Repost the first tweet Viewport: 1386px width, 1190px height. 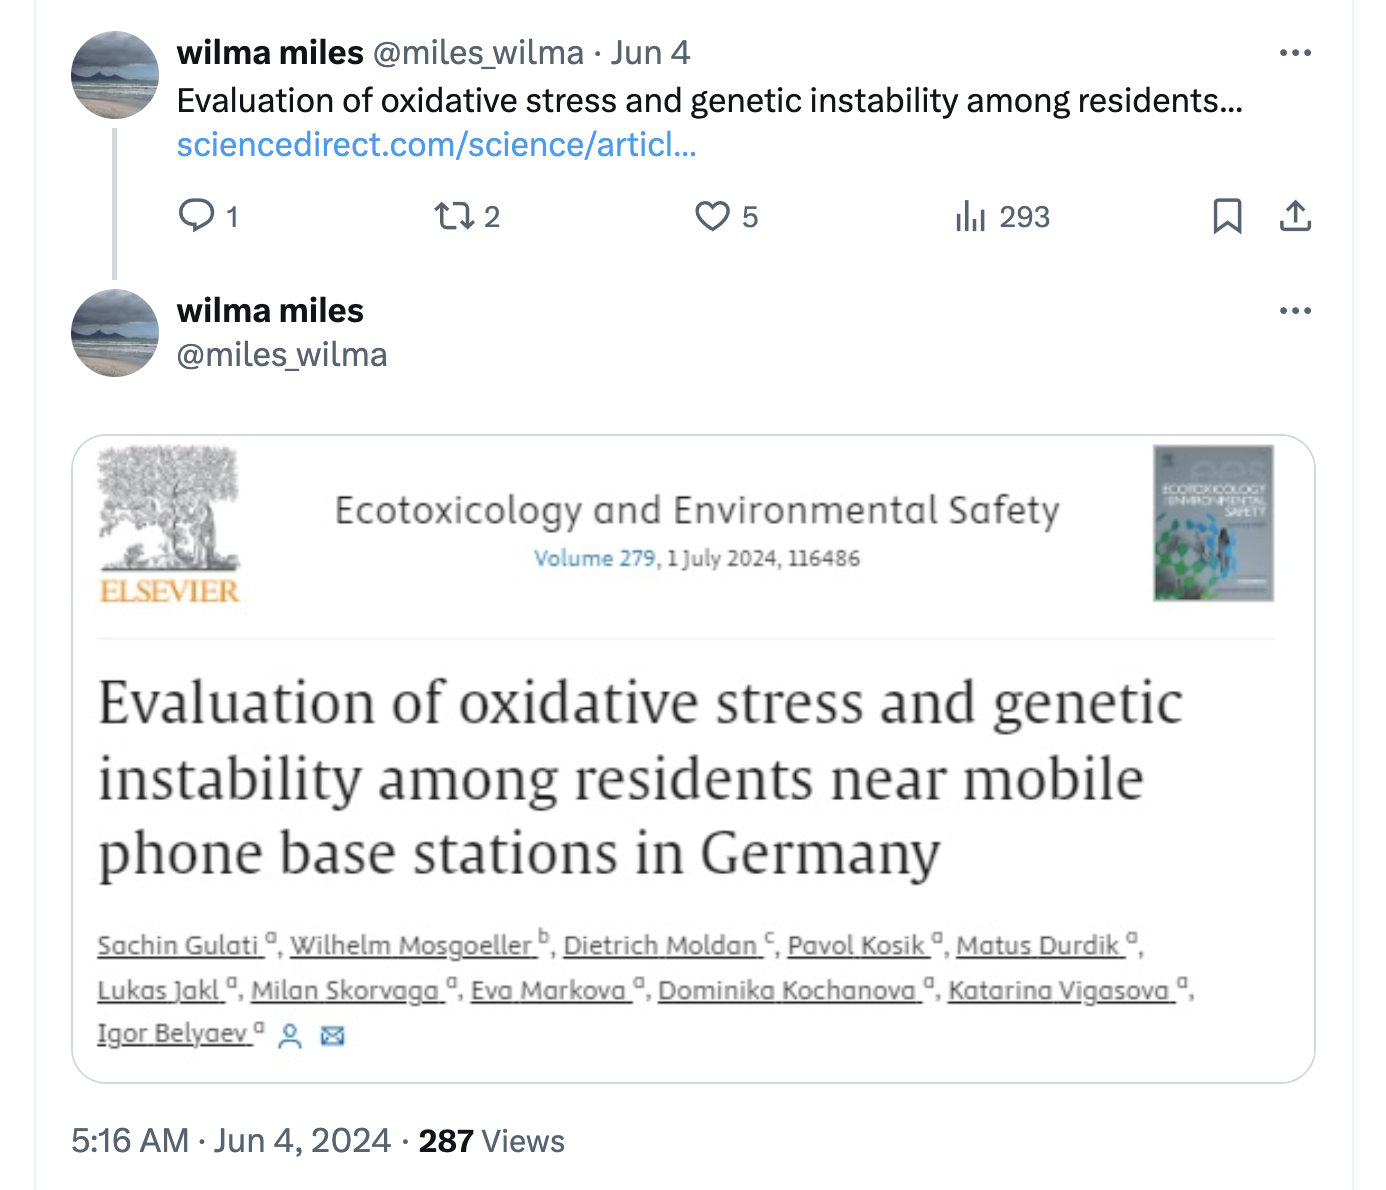454,215
